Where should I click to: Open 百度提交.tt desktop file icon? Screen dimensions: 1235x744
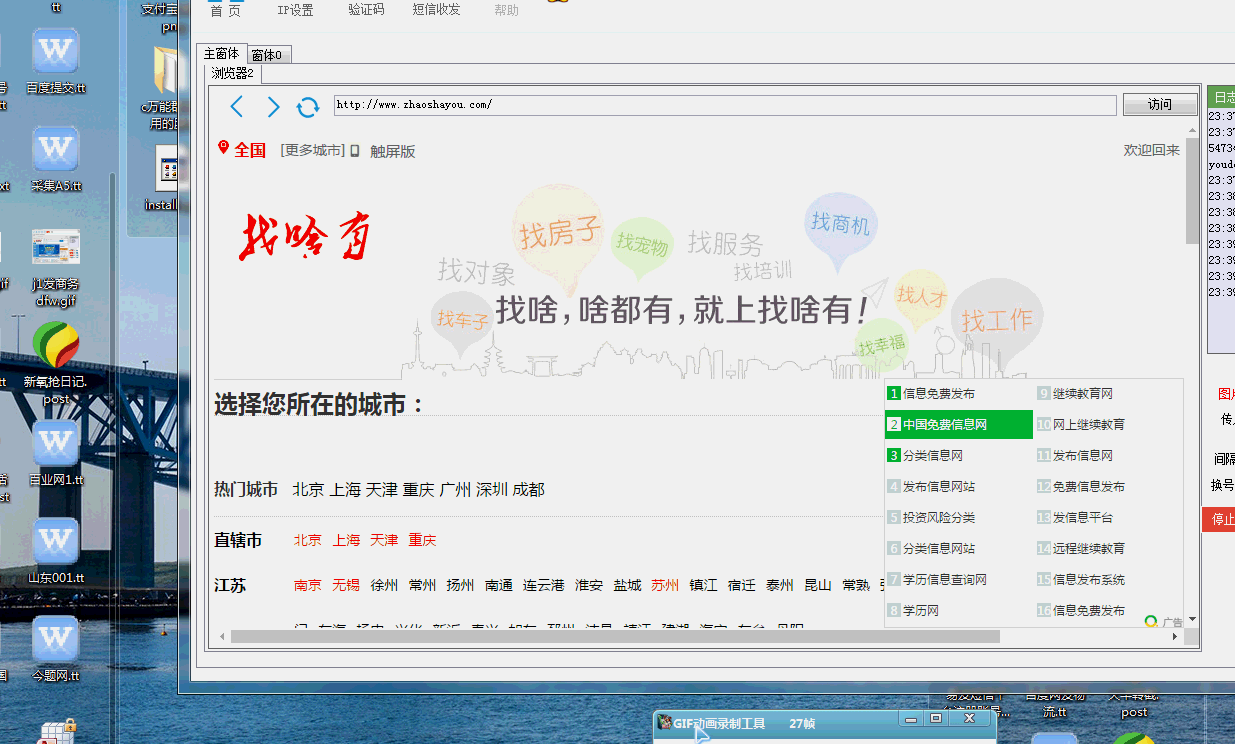pyautogui.click(x=56, y=61)
